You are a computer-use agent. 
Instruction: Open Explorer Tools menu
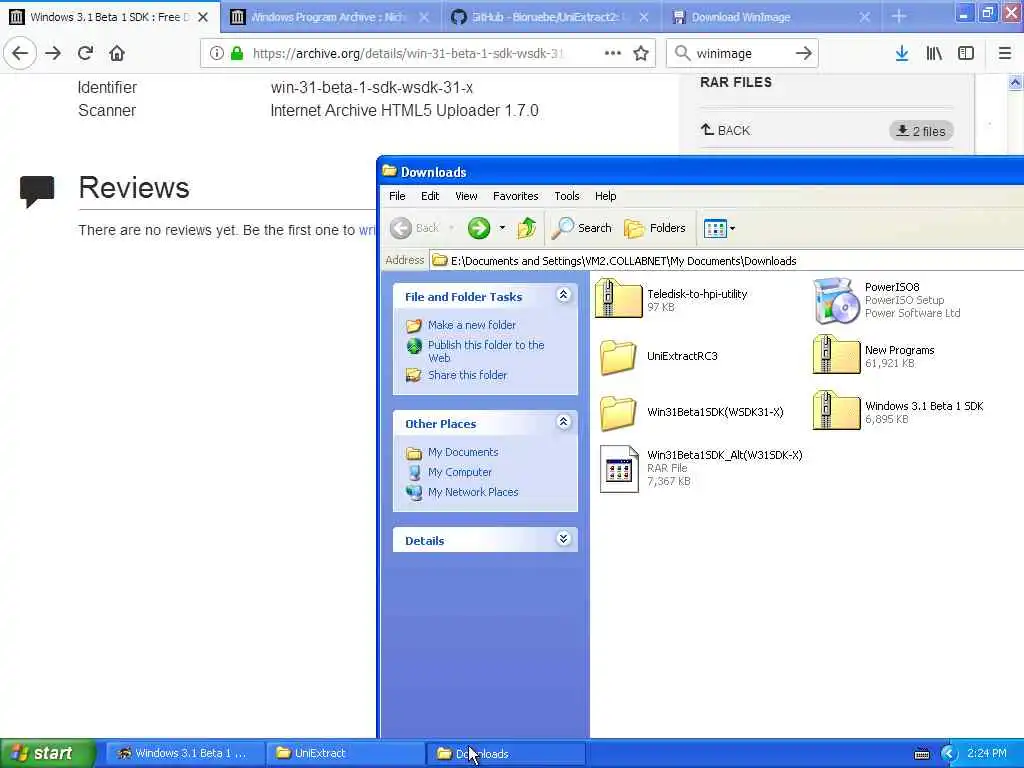coord(567,196)
